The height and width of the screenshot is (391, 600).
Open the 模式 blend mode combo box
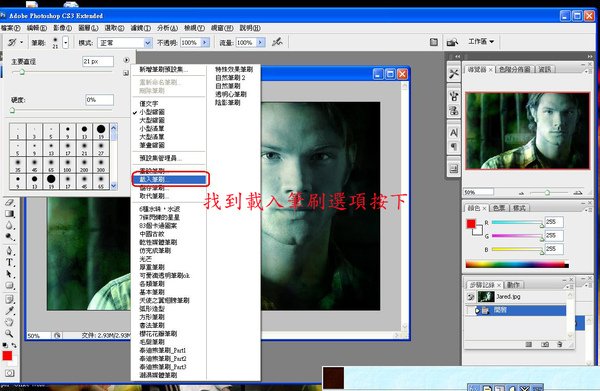point(125,42)
